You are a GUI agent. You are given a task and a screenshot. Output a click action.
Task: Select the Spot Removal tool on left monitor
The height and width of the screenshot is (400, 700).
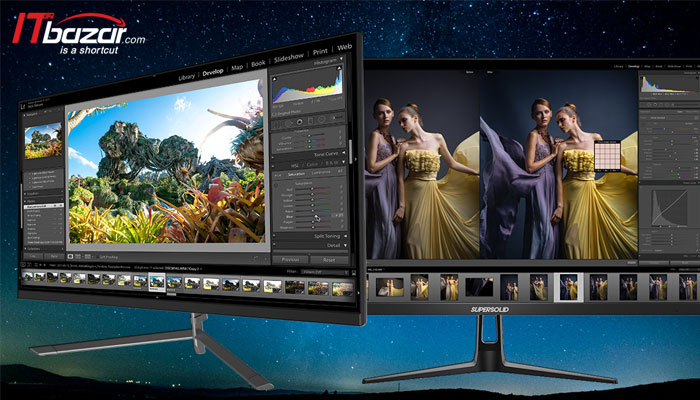coord(288,122)
